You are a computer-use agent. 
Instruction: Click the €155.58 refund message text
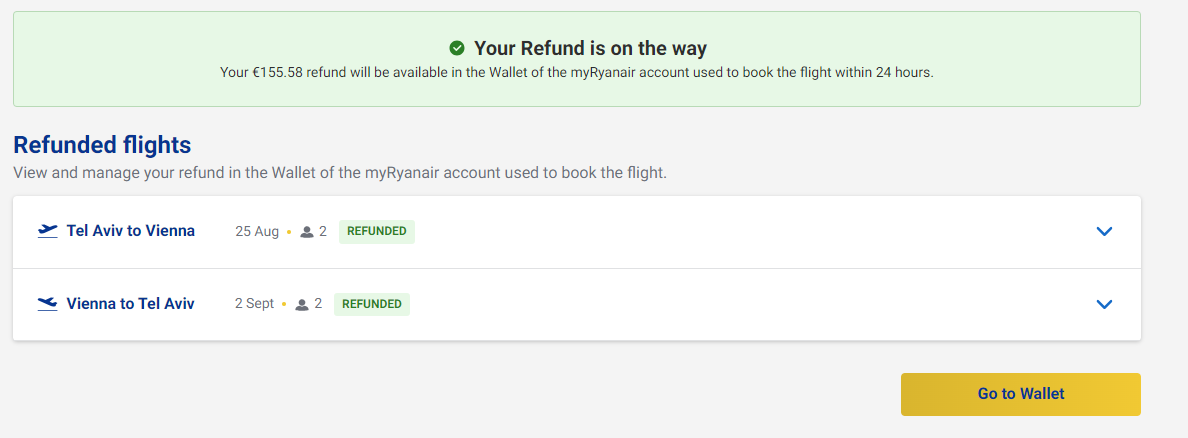[x=576, y=72]
